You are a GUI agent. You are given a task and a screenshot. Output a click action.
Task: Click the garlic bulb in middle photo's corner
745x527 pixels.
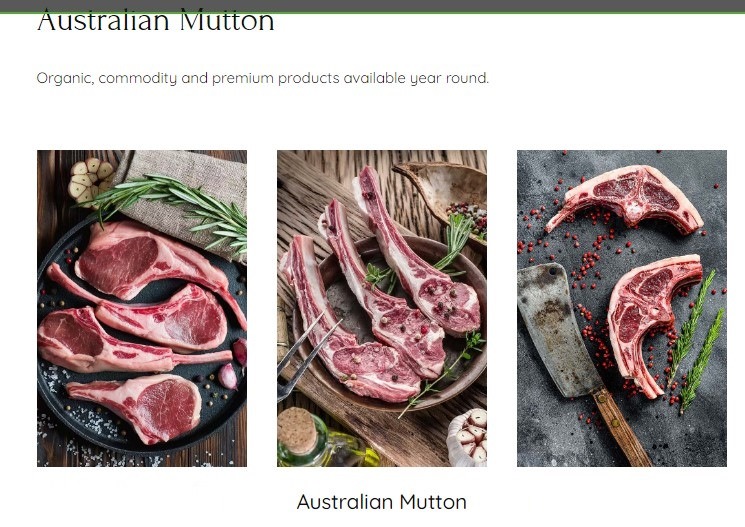tap(468, 438)
